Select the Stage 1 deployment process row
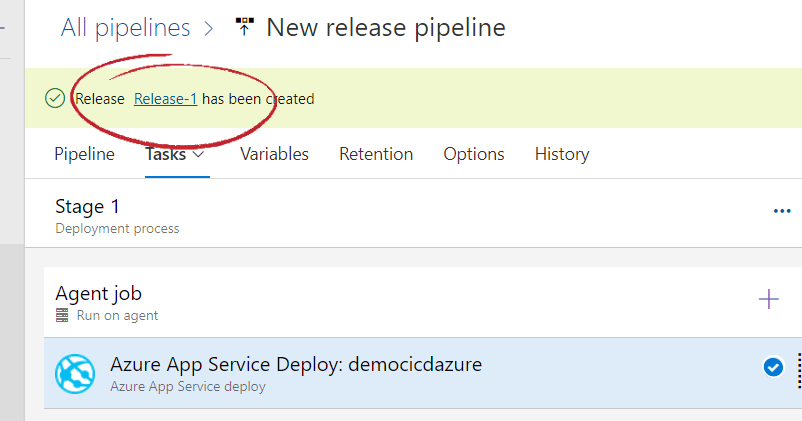 (300, 215)
